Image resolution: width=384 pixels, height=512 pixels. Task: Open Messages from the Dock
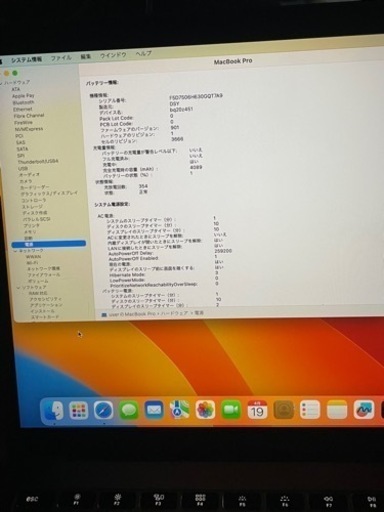click(129, 410)
